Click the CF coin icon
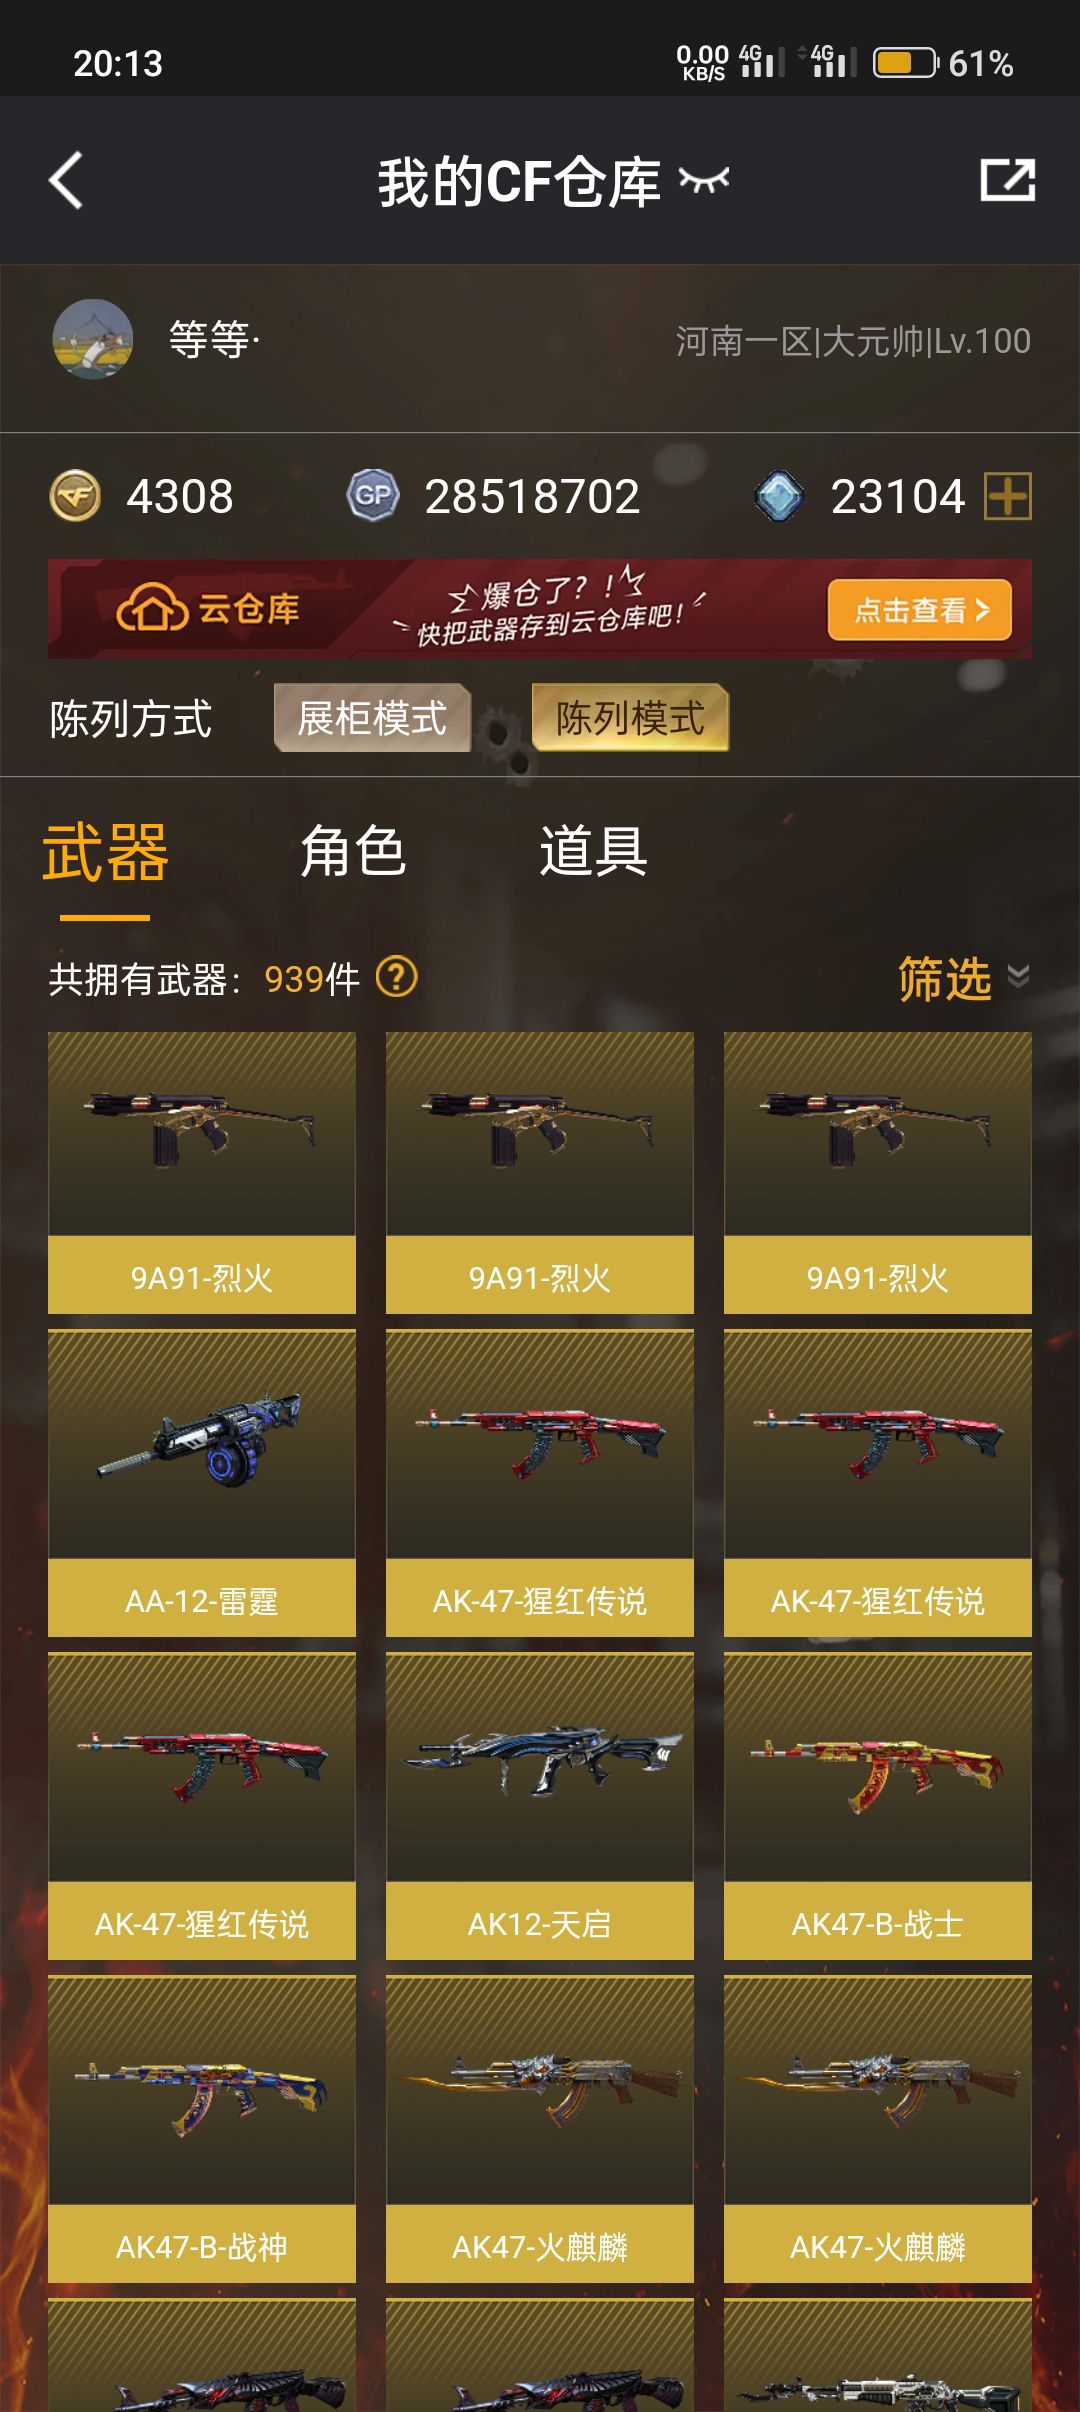Screen dimensions: 1080x2412 coord(75,496)
